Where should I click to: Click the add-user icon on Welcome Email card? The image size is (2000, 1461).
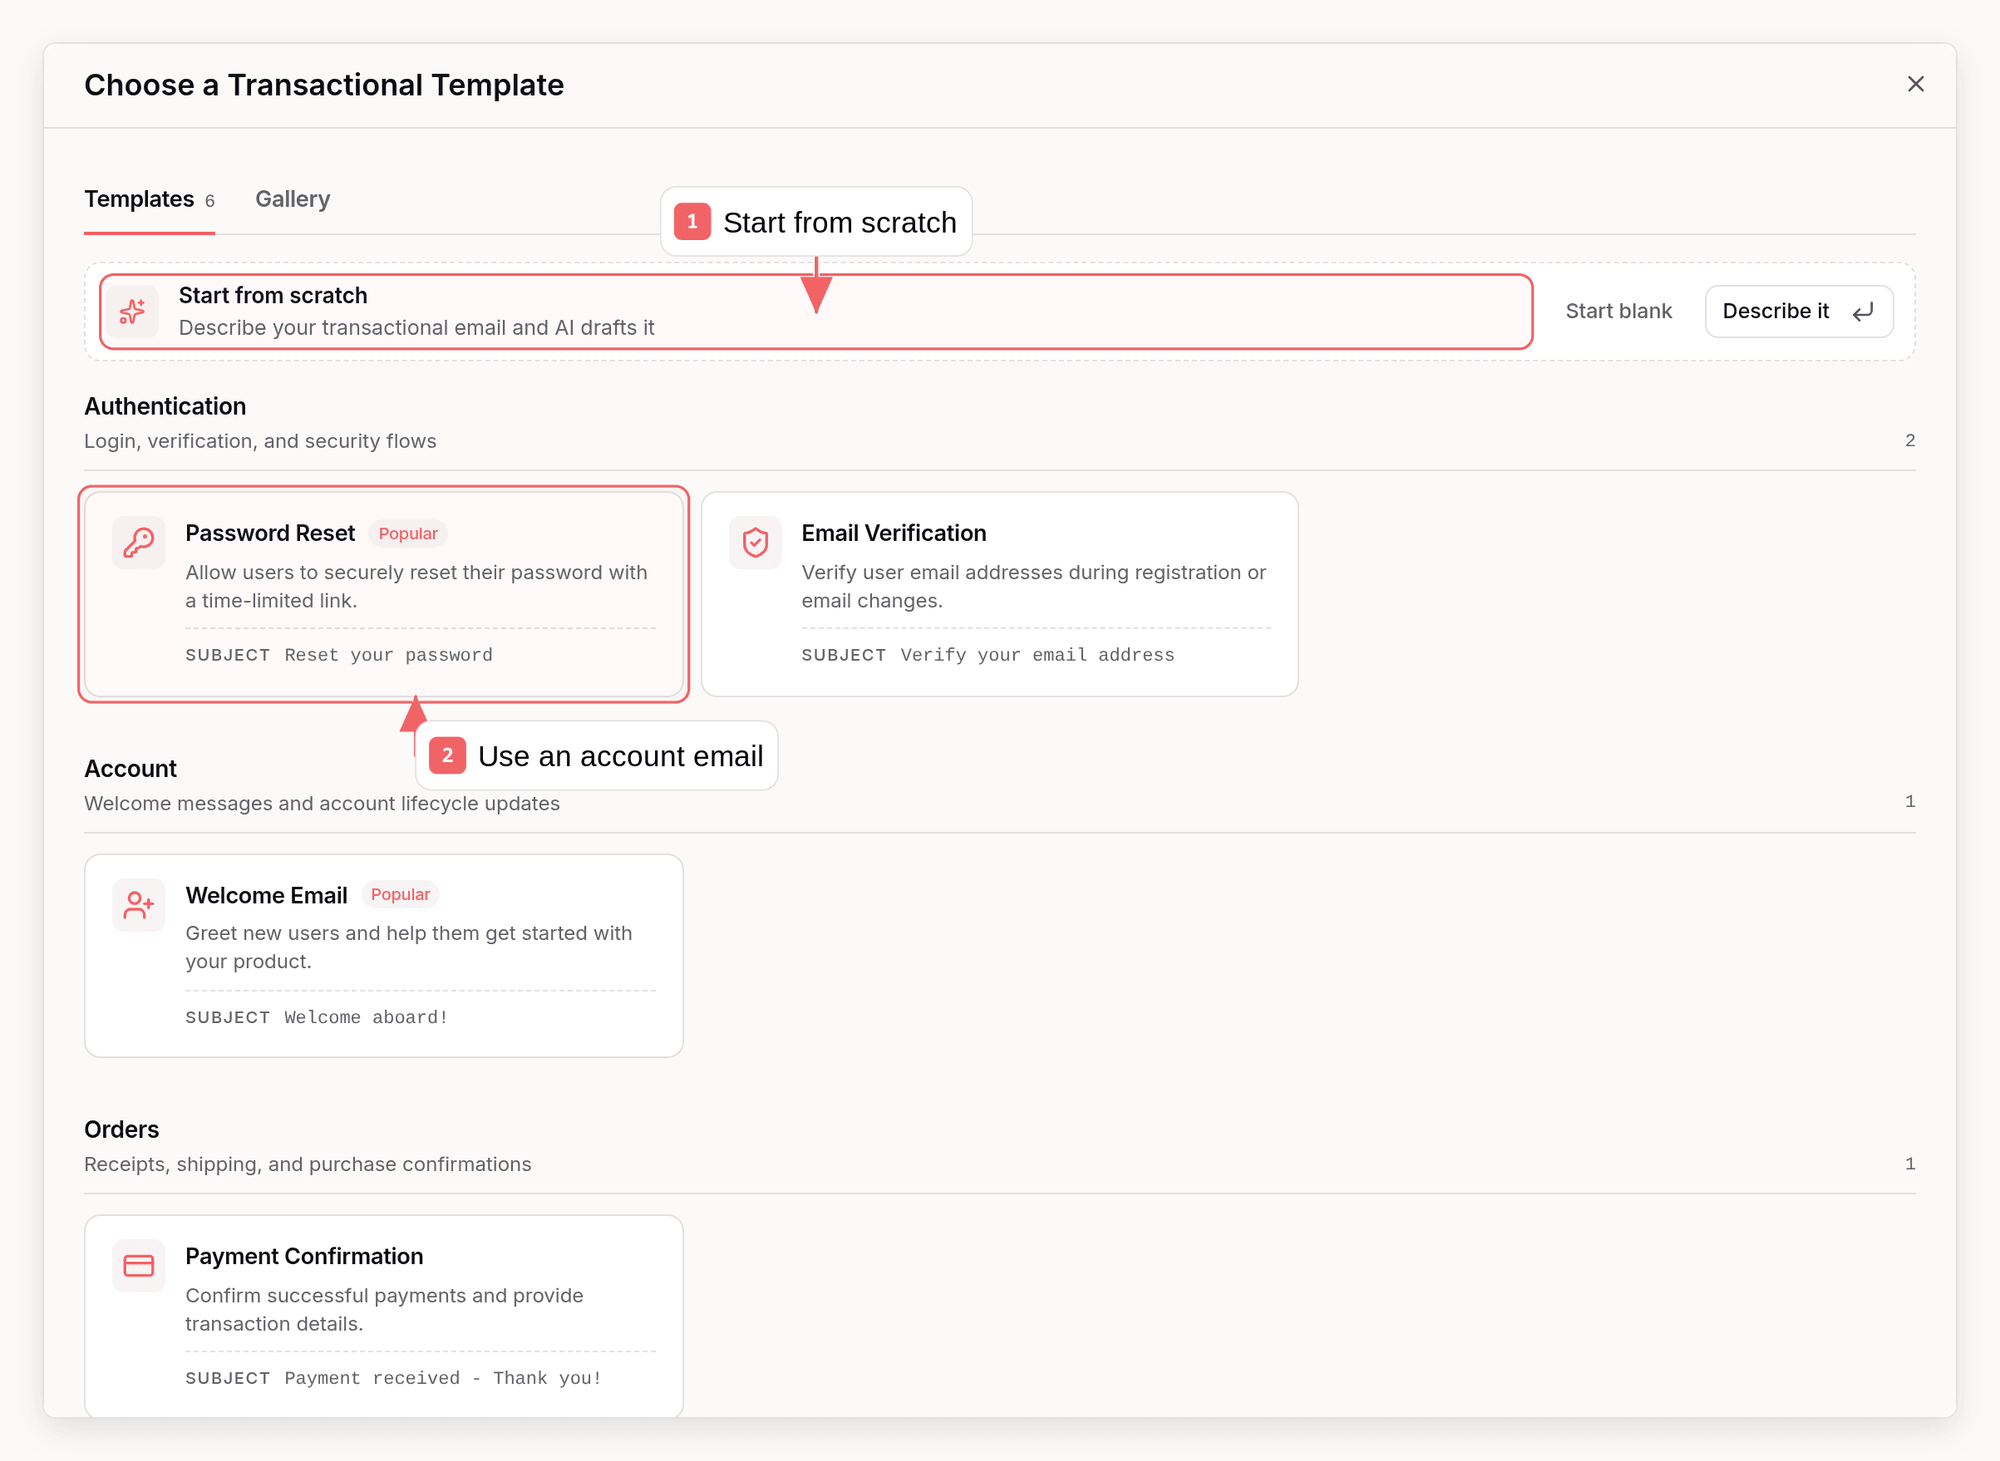(x=139, y=905)
